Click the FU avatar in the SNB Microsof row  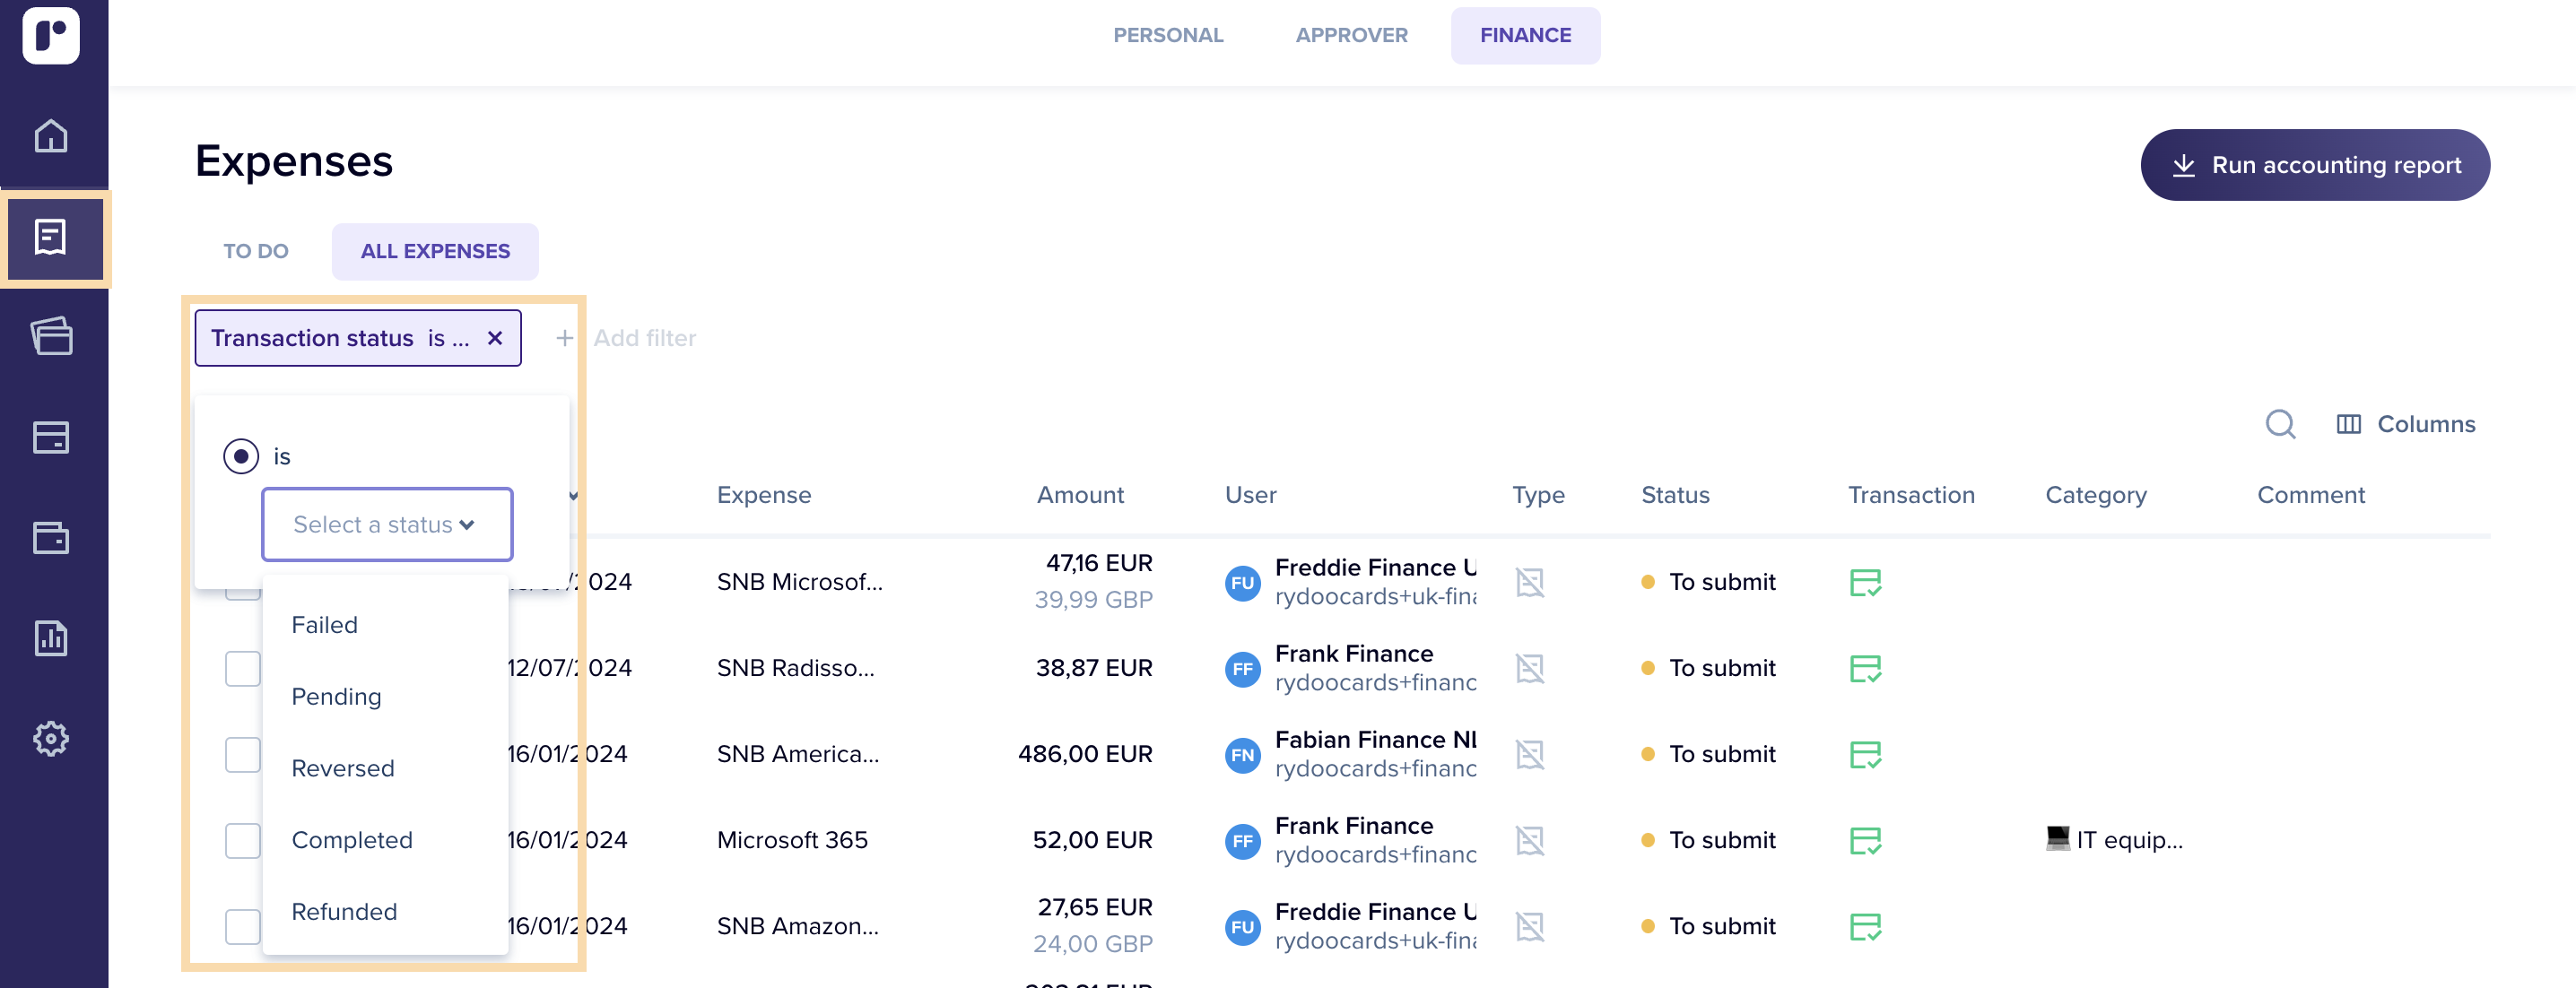click(1243, 583)
